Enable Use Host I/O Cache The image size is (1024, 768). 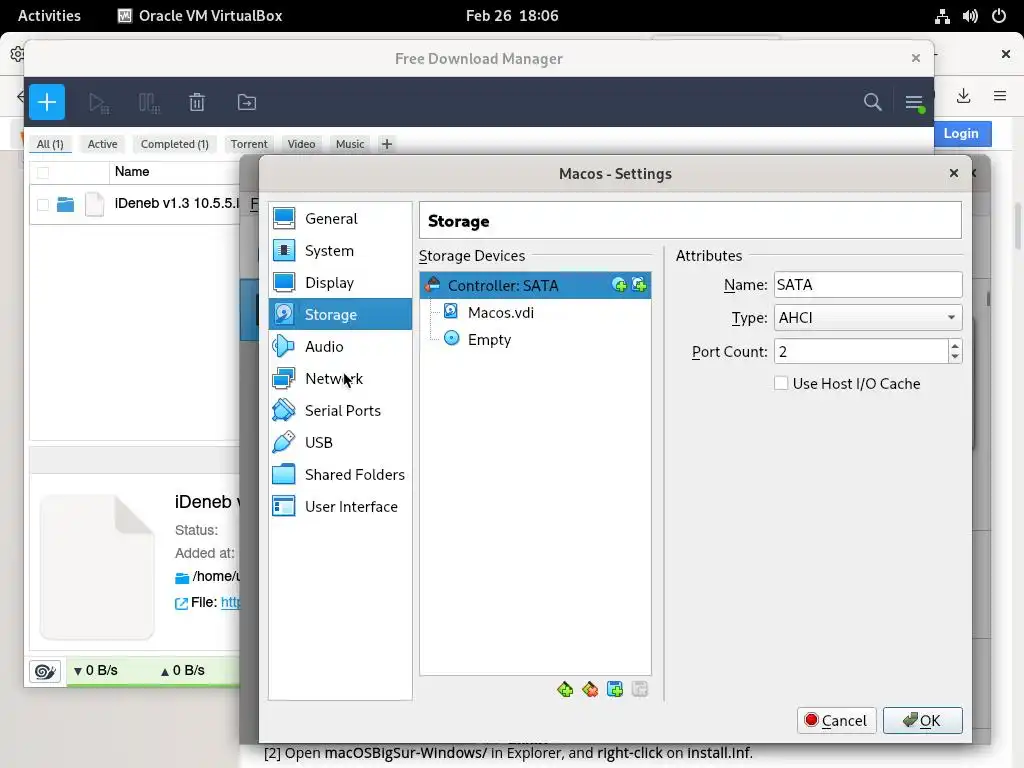pyautogui.click(x=781, y=383)
